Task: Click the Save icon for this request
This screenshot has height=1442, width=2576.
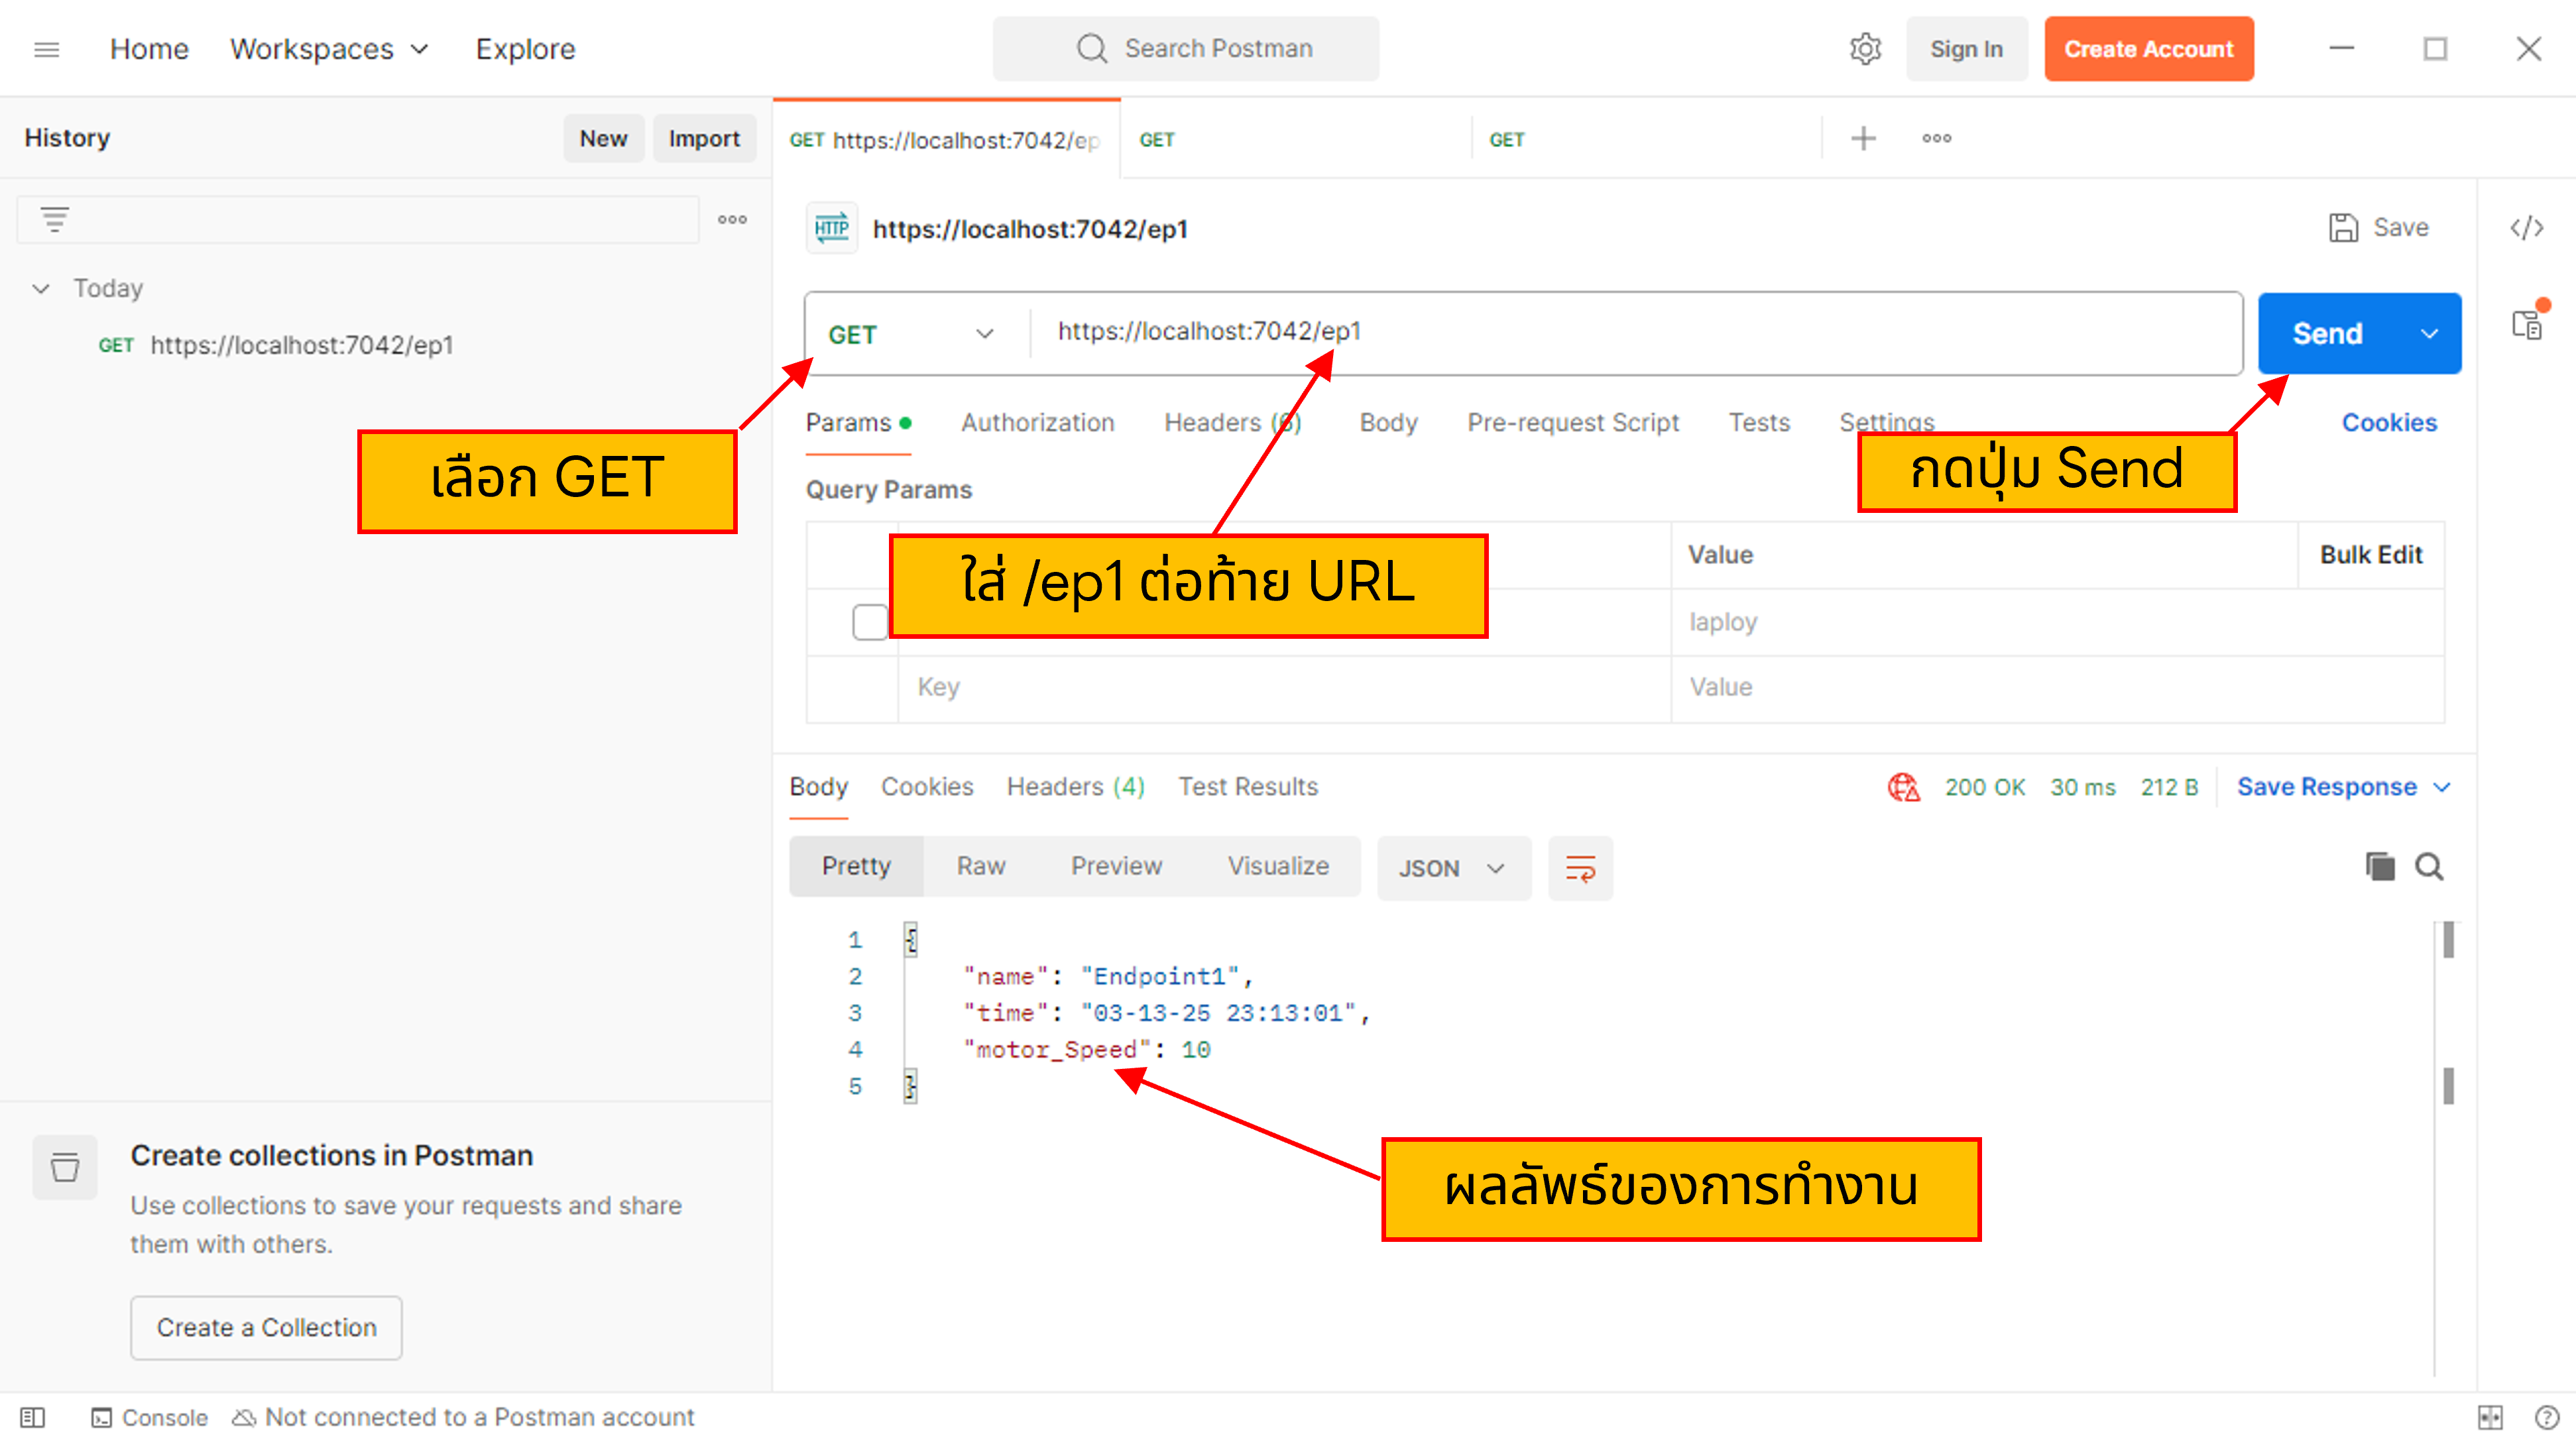Action: (x=2344, y=227)
